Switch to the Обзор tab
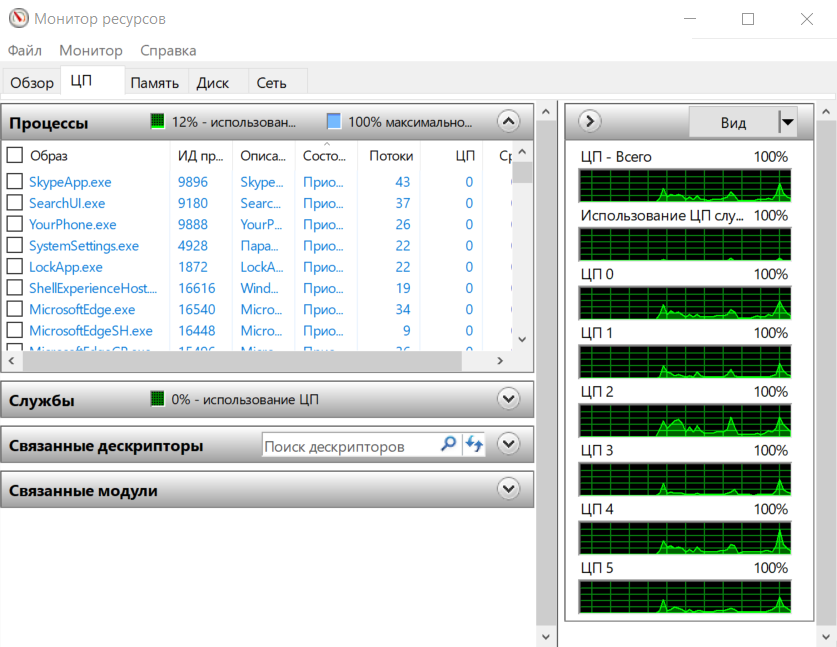837x647 pixels. point(32,83)
